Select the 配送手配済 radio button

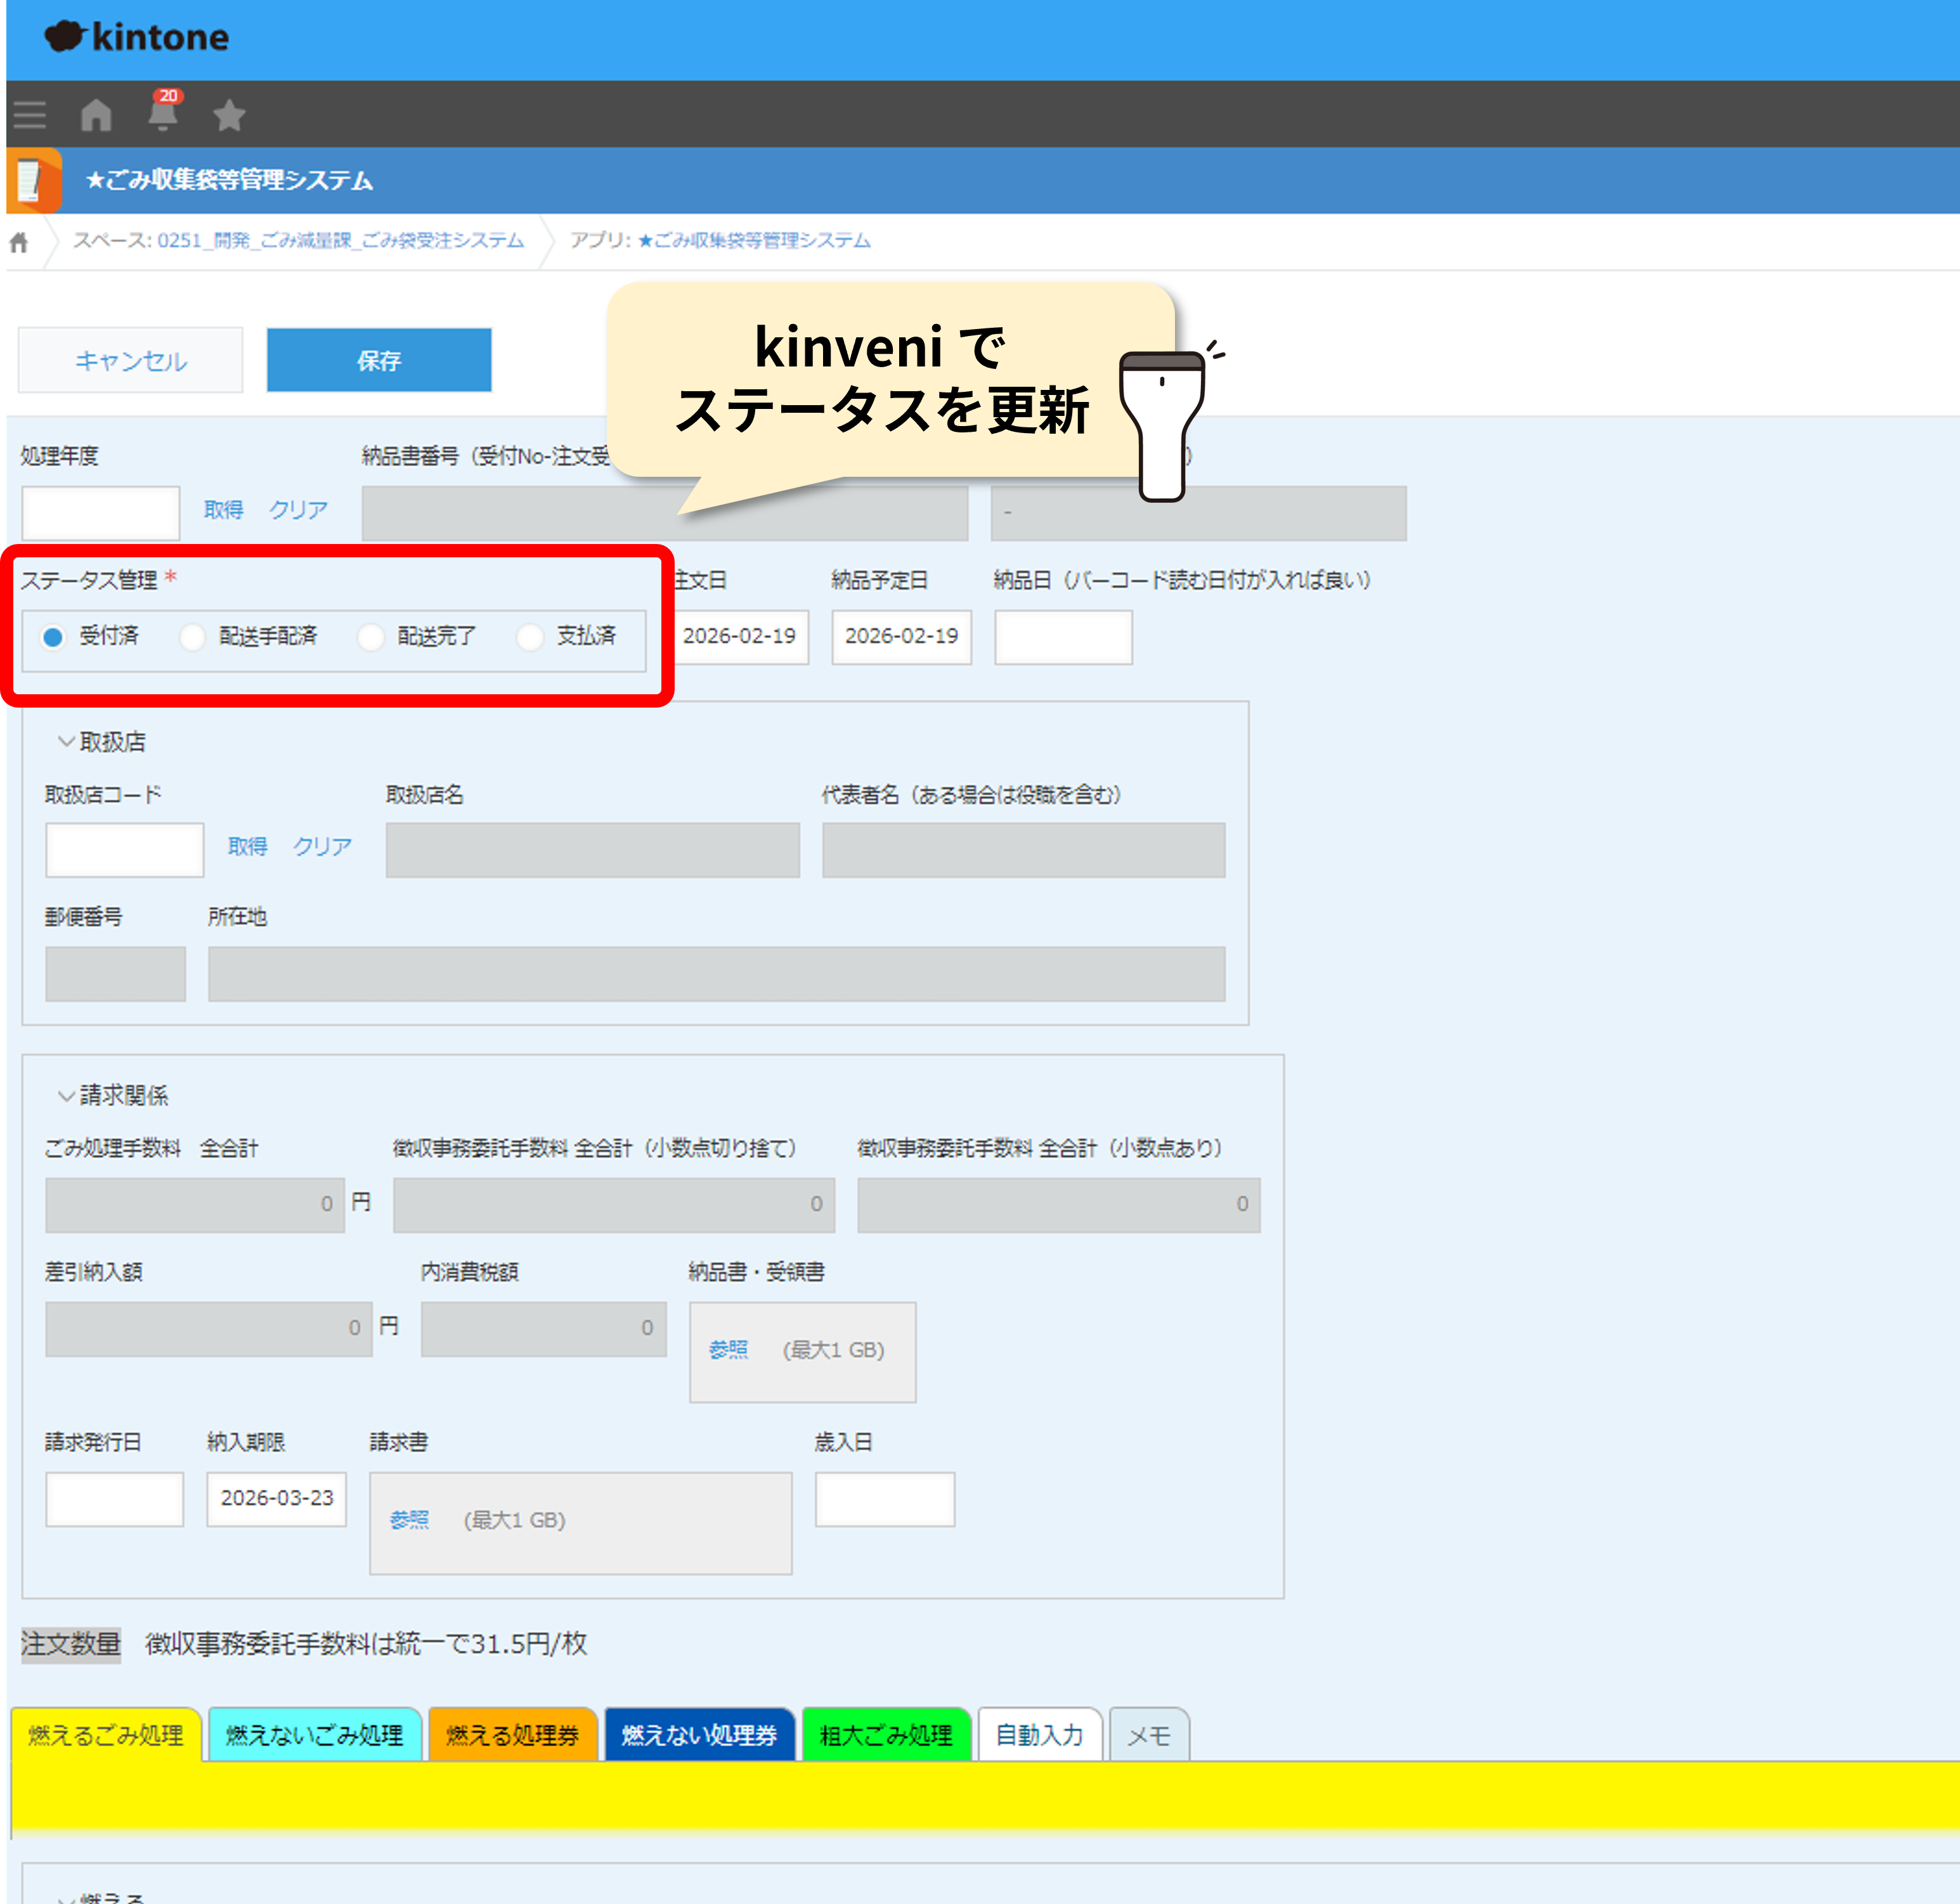point(192,637)
